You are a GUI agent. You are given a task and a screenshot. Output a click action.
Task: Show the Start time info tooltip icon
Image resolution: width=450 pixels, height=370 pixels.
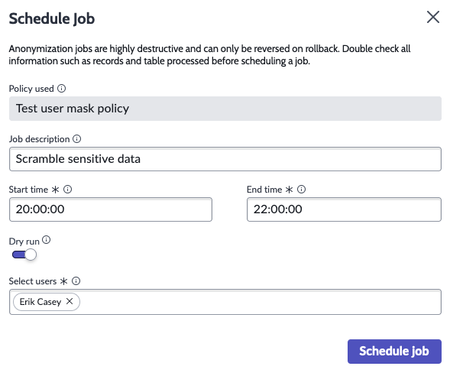(68, 189)
